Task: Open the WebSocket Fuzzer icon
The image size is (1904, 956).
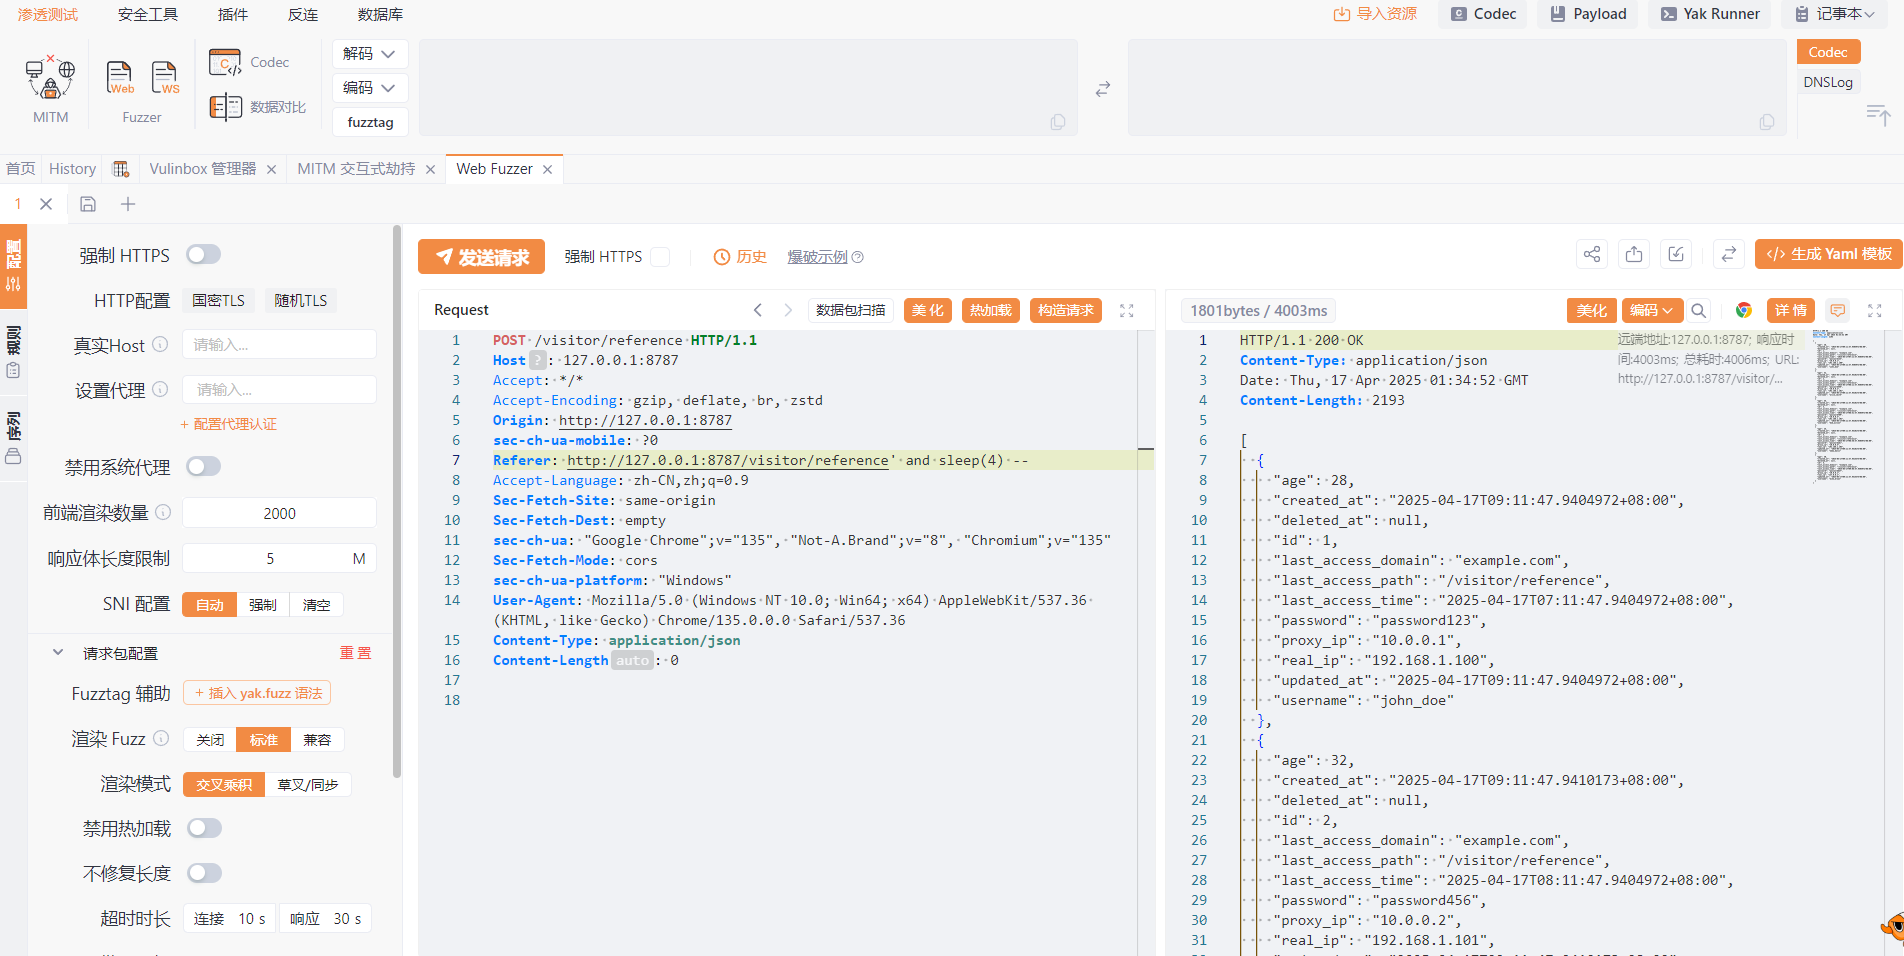Action: tap(164, 78)
